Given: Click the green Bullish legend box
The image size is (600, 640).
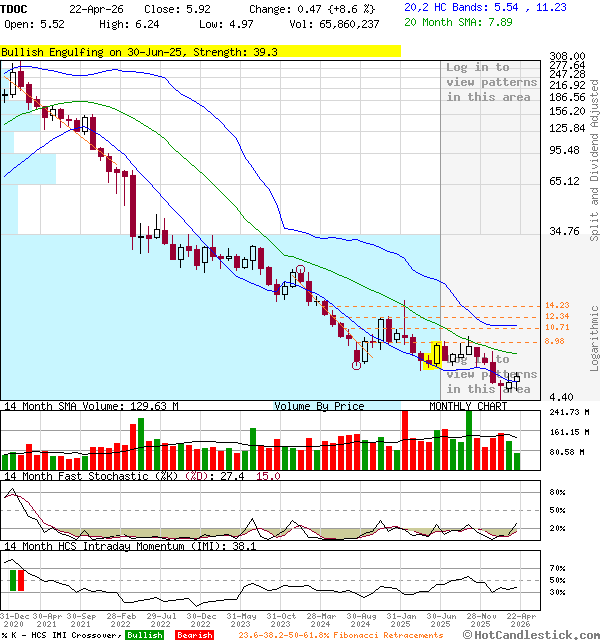Looking at the screenshot, I should [144, 635].
